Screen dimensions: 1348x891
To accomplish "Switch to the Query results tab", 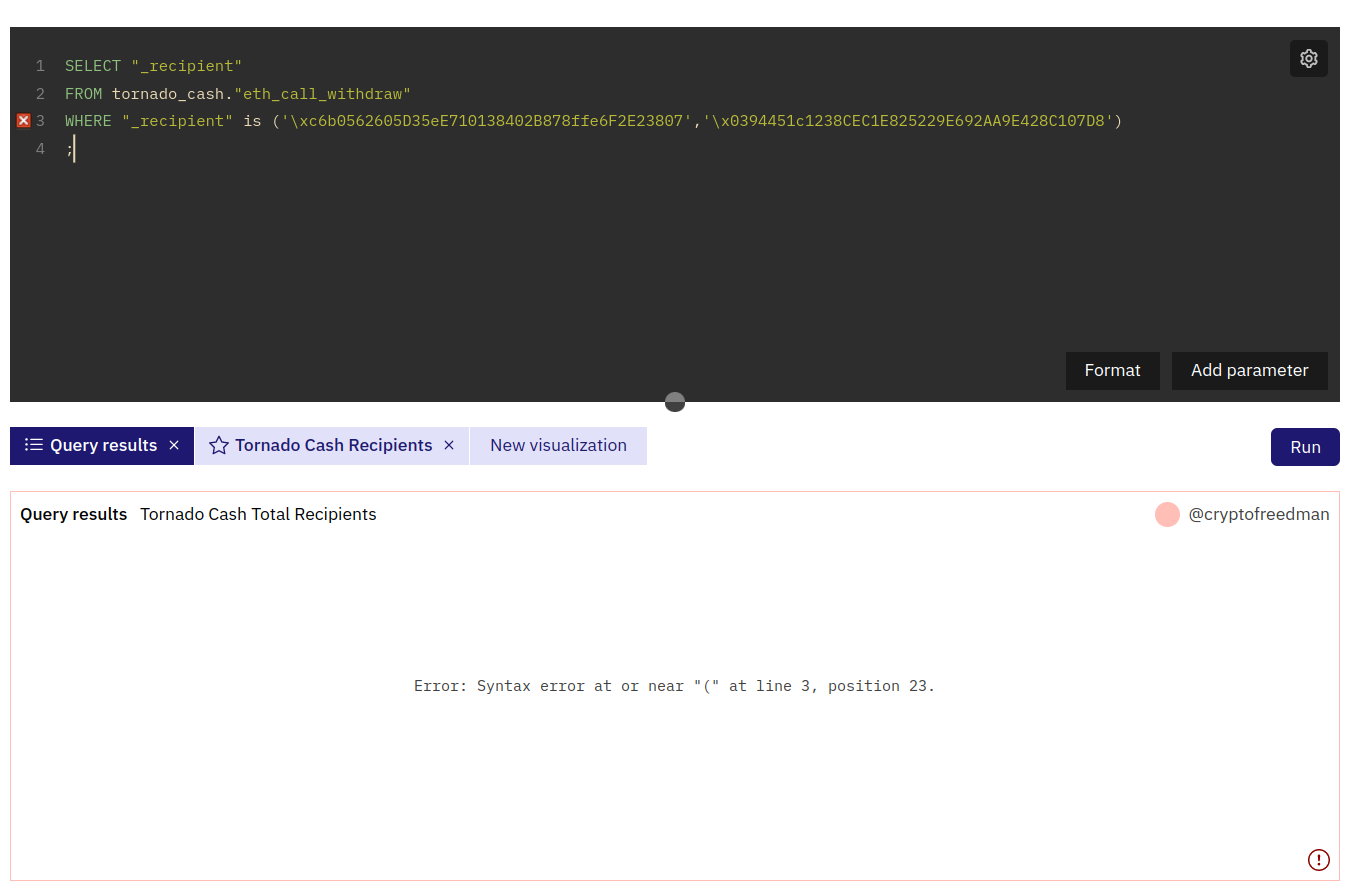I will pyautogui.click(x=102, y=446).
